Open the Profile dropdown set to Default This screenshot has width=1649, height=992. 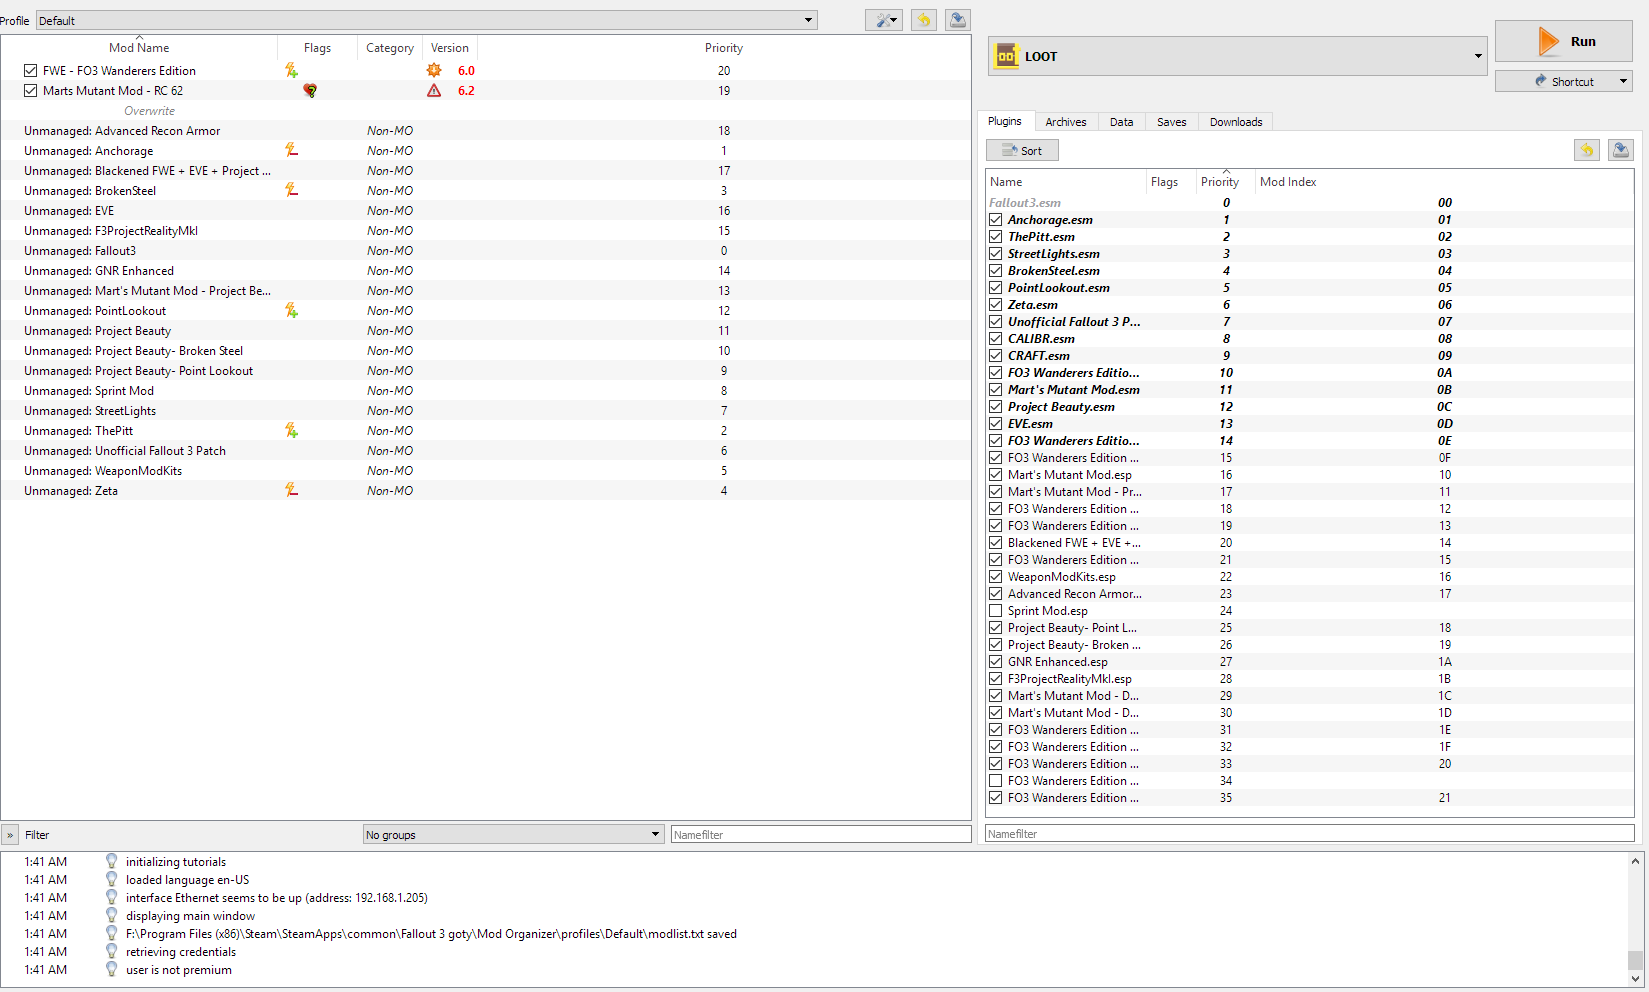point(427,20)
